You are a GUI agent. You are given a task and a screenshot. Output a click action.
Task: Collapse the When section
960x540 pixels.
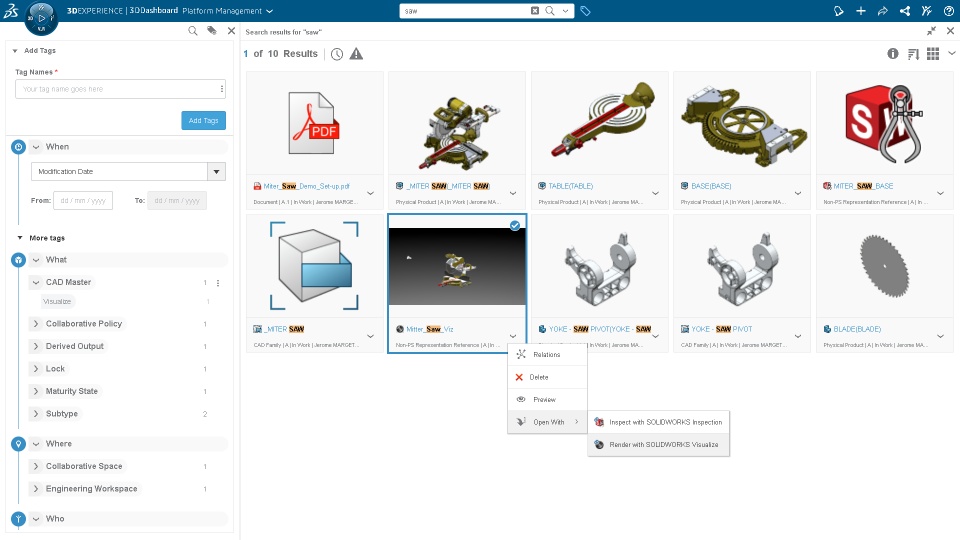(36, 147)
